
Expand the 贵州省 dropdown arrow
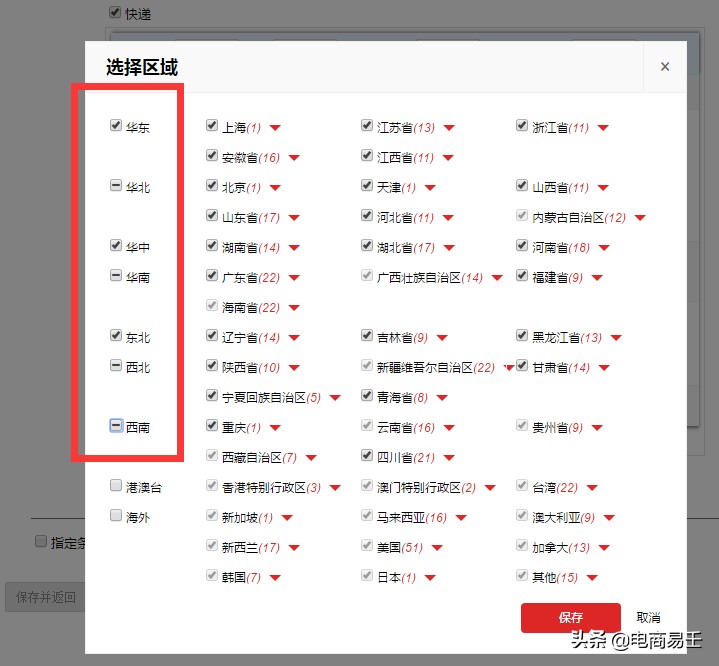click(x=597, y=428)
